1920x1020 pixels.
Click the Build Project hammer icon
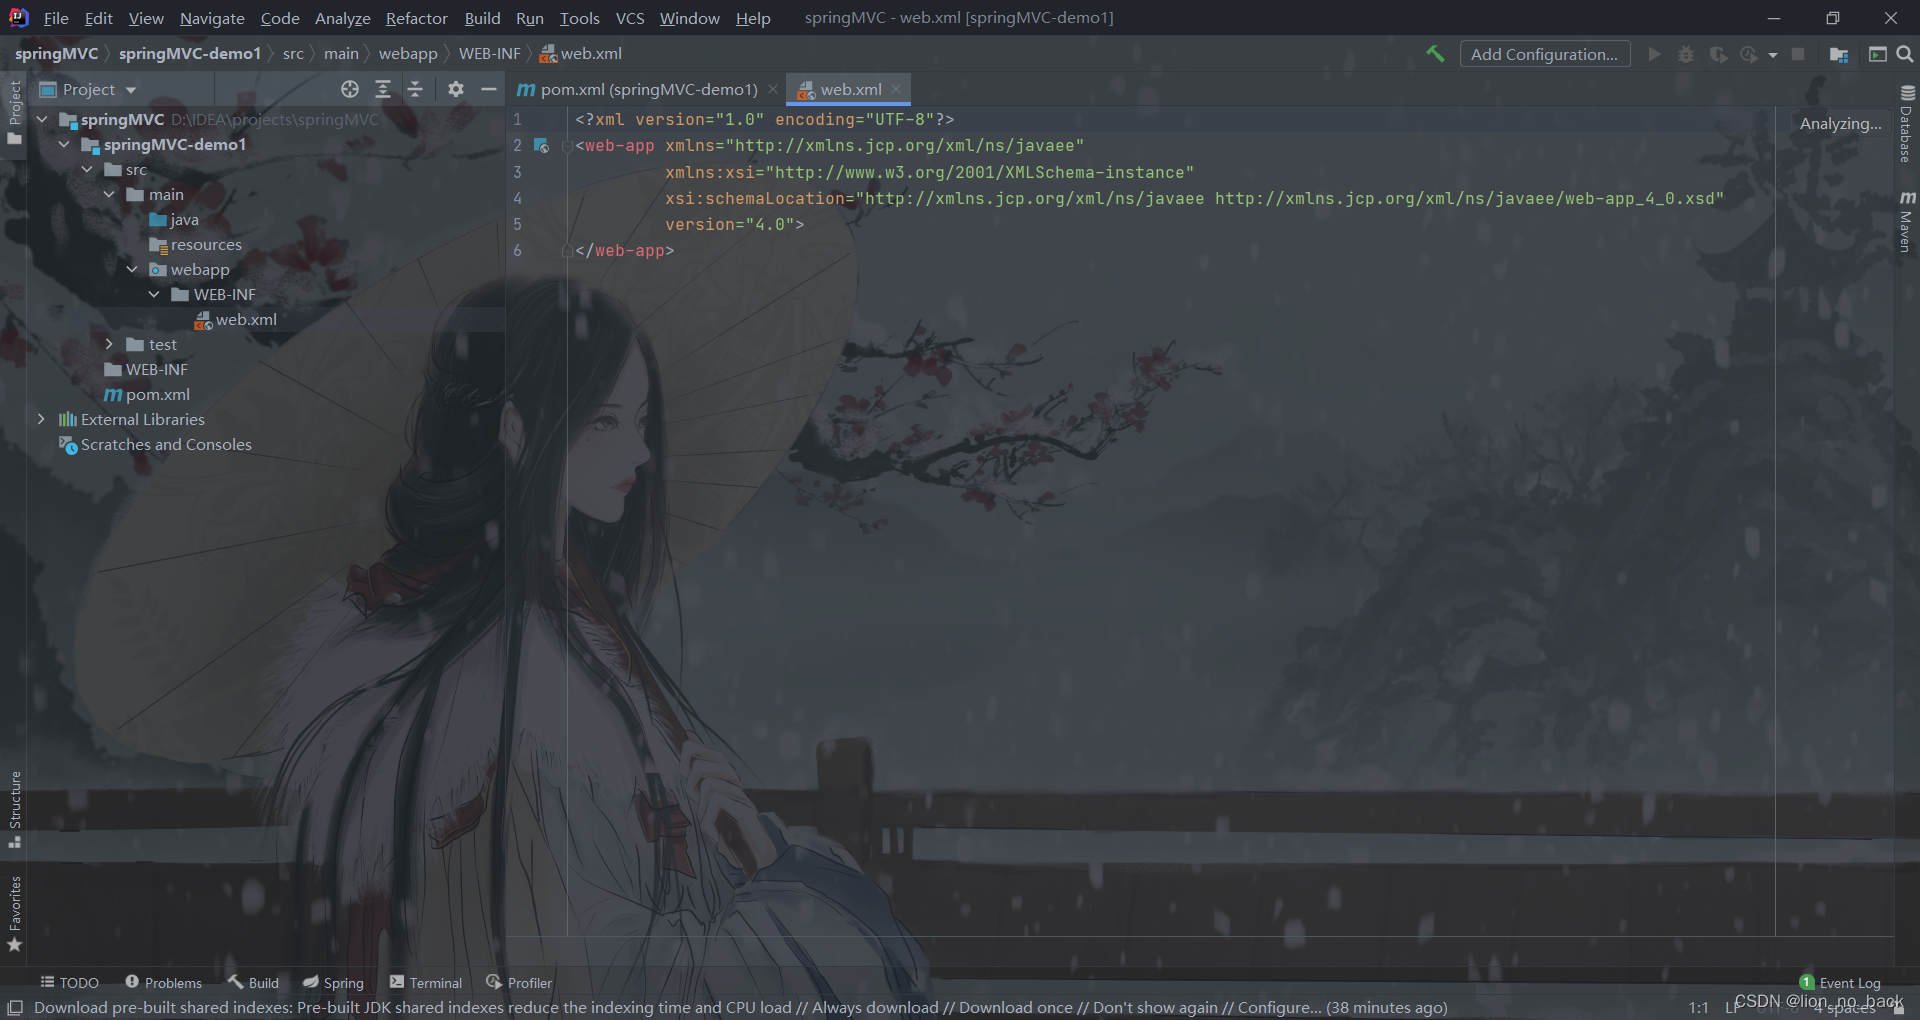click(x=1435, y=54)
